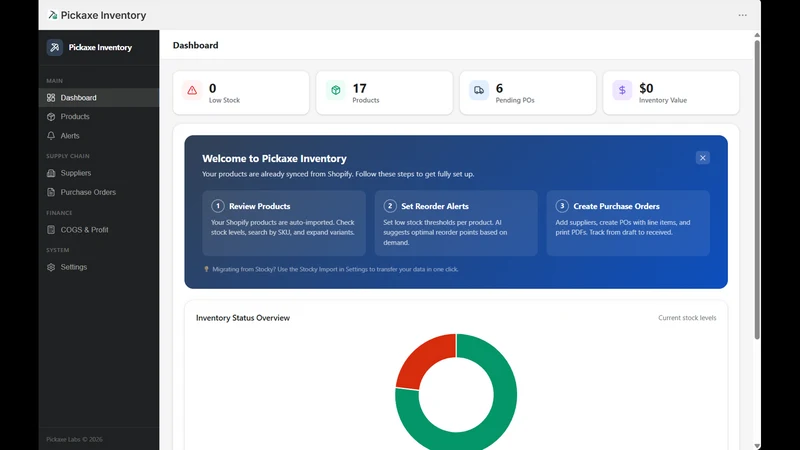Click the 'SUPPLY CHAIN' section label

(68, 156)
